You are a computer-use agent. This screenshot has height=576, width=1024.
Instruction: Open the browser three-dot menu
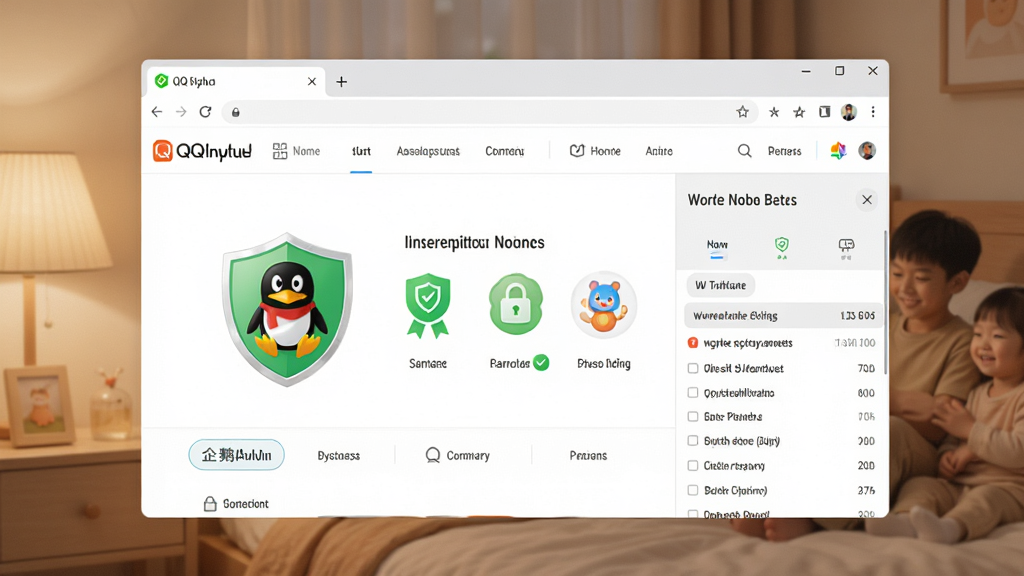click(x=873, y=112)
